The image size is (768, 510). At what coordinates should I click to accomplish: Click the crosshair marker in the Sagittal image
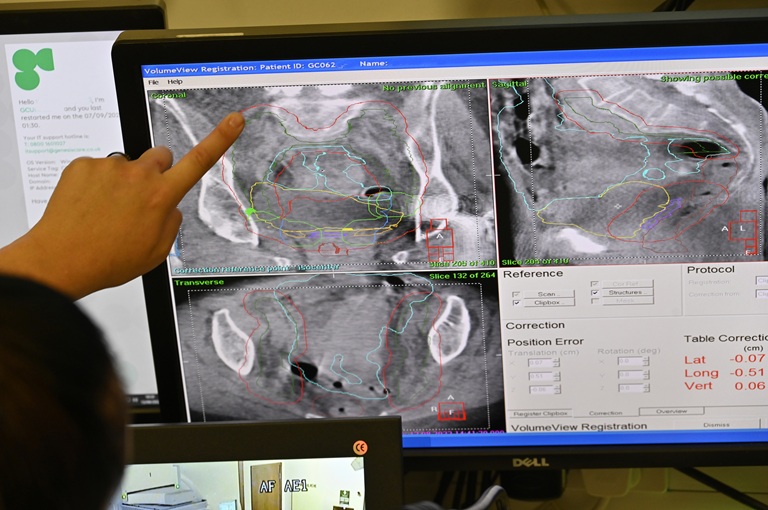(x=618, y=206)
